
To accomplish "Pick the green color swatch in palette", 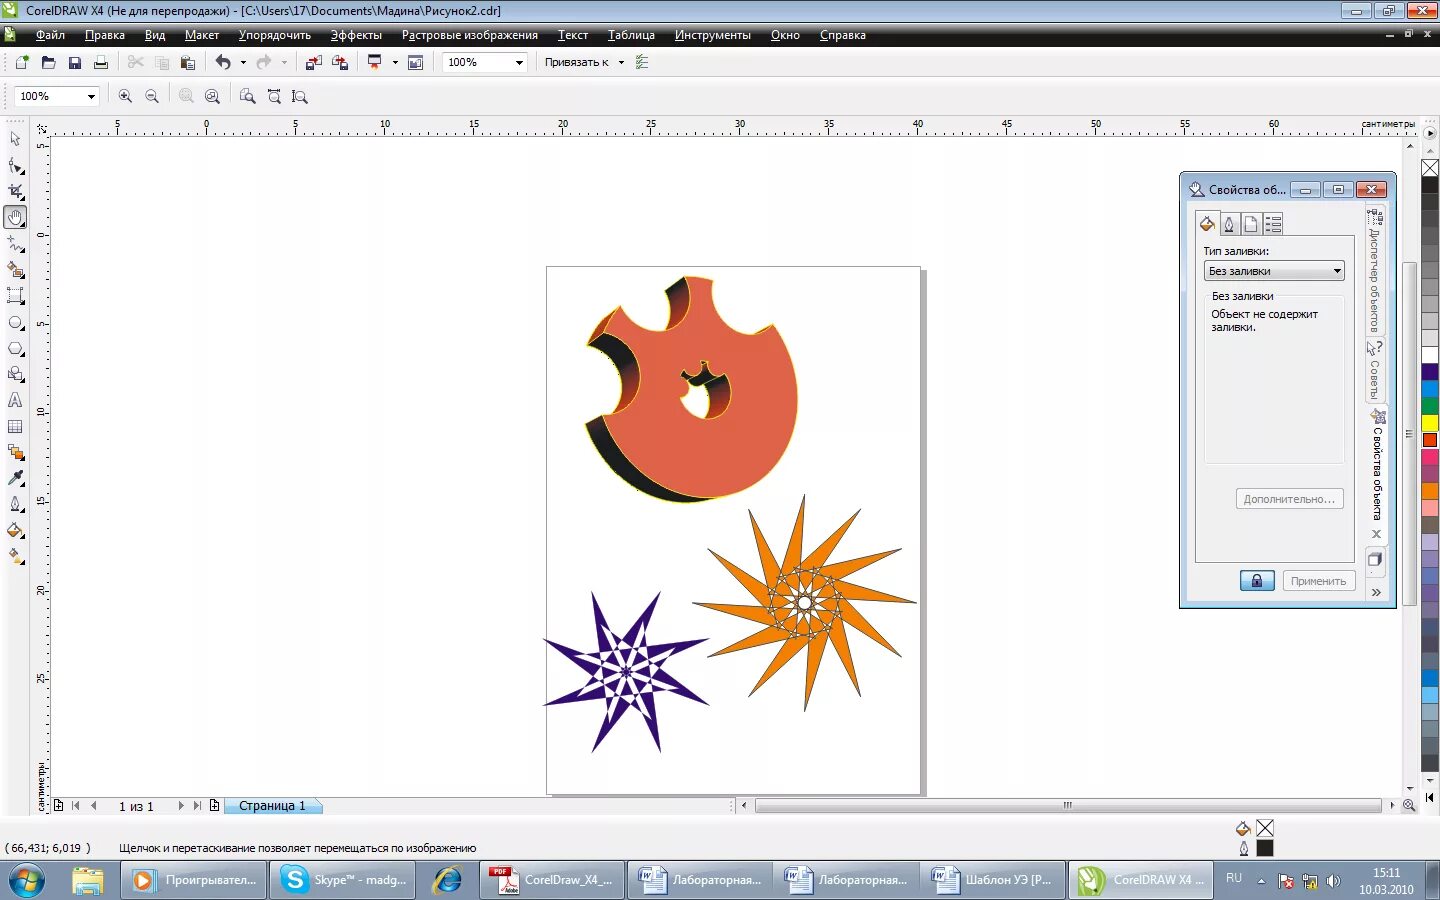I will click(1430, 406).
